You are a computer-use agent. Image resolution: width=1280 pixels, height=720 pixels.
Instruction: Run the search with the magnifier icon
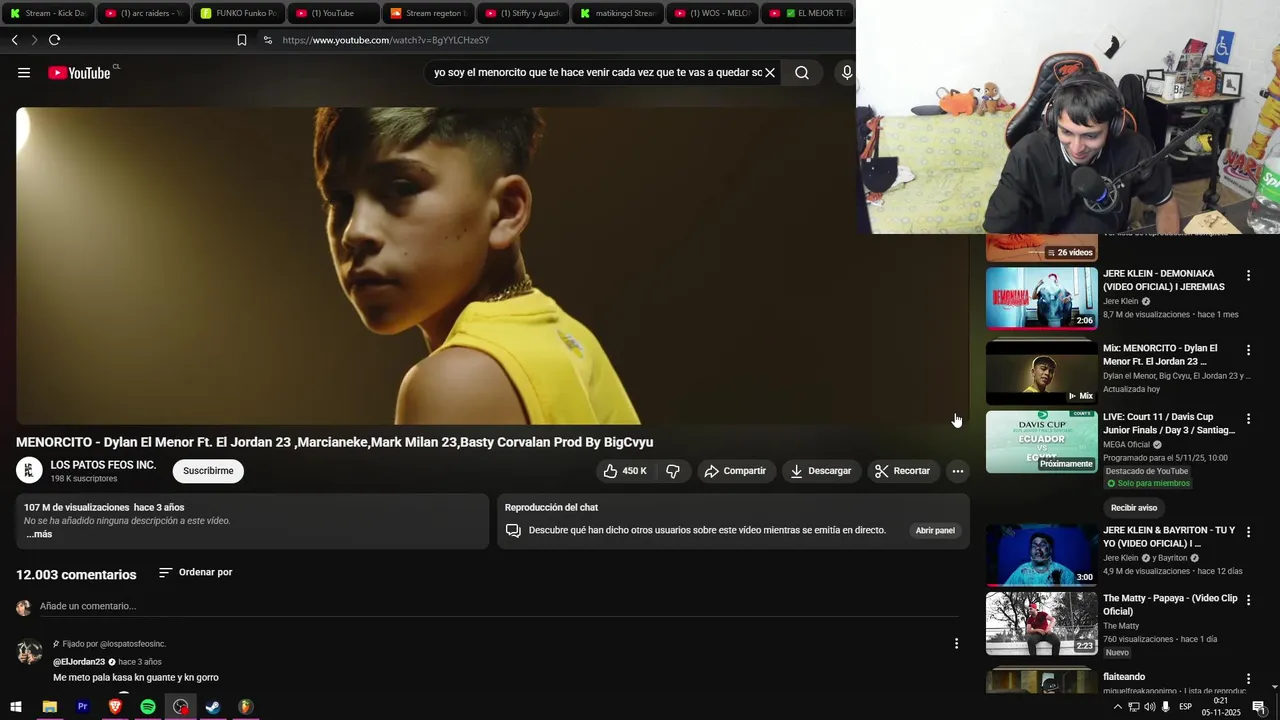802,73
